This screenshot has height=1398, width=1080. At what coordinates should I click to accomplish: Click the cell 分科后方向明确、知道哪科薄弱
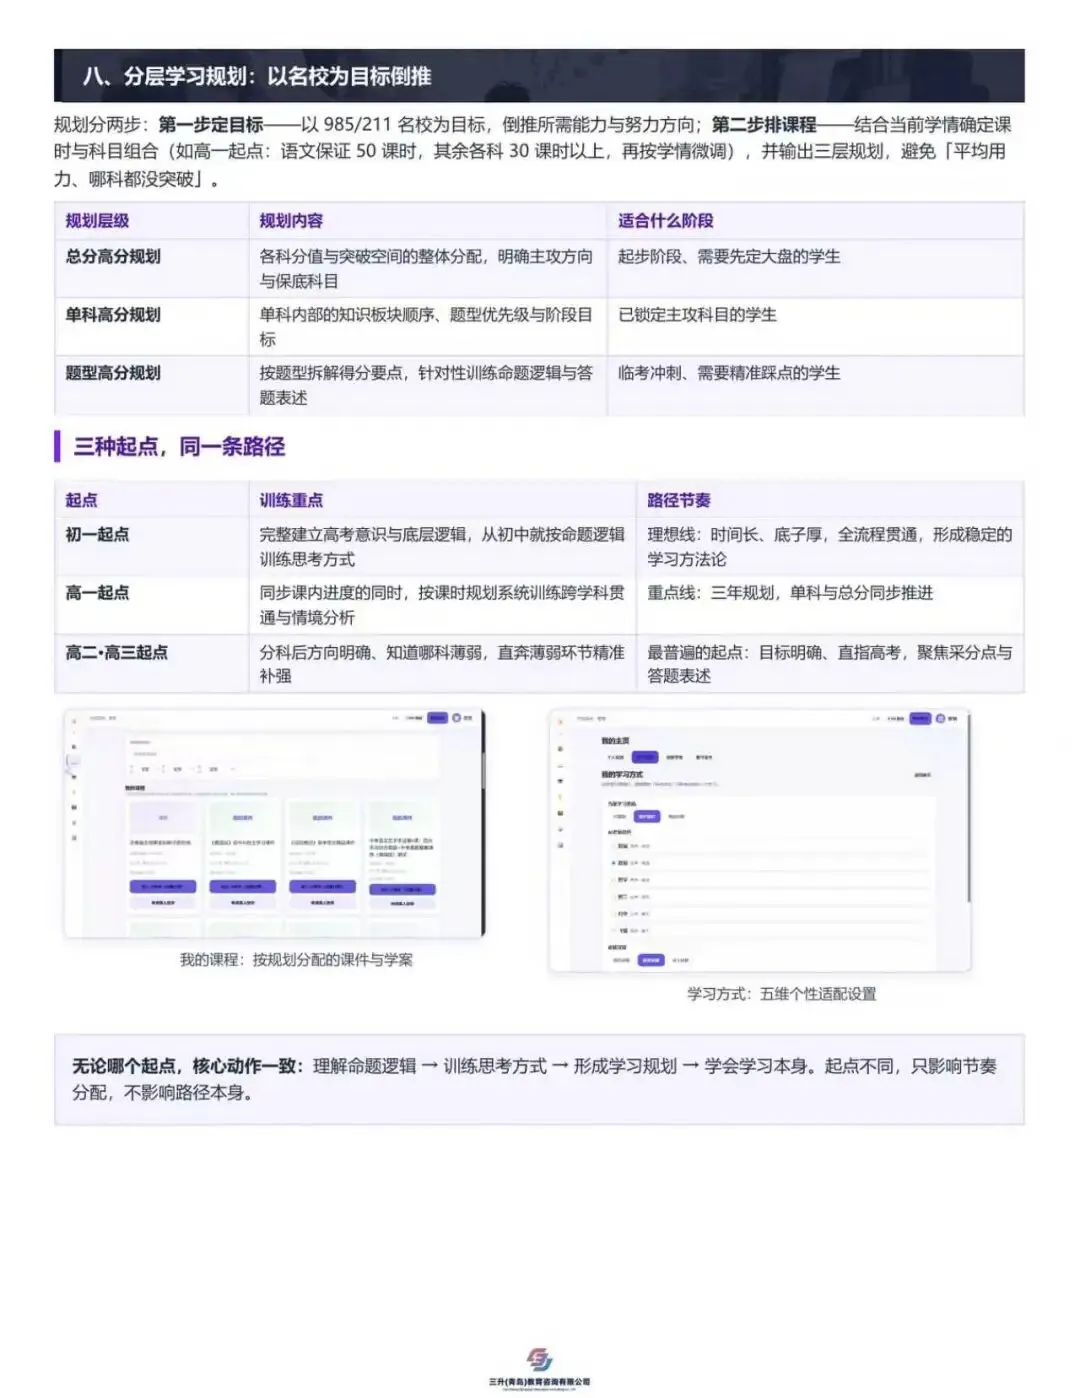click(x=442, y=664)
